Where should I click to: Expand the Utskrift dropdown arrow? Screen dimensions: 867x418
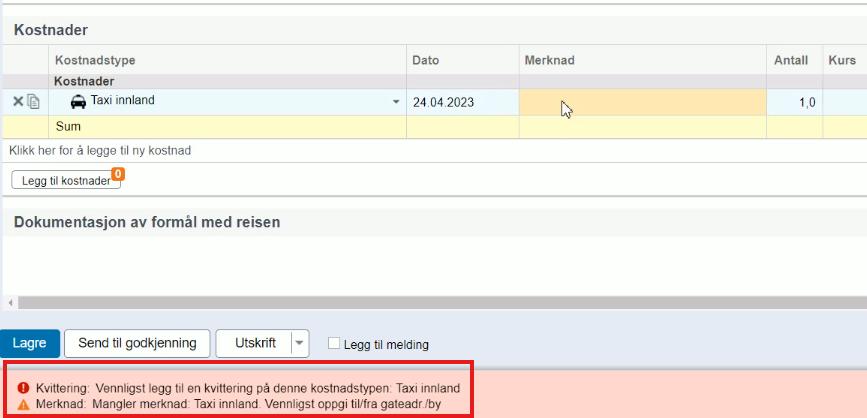[x=299, y=343]
